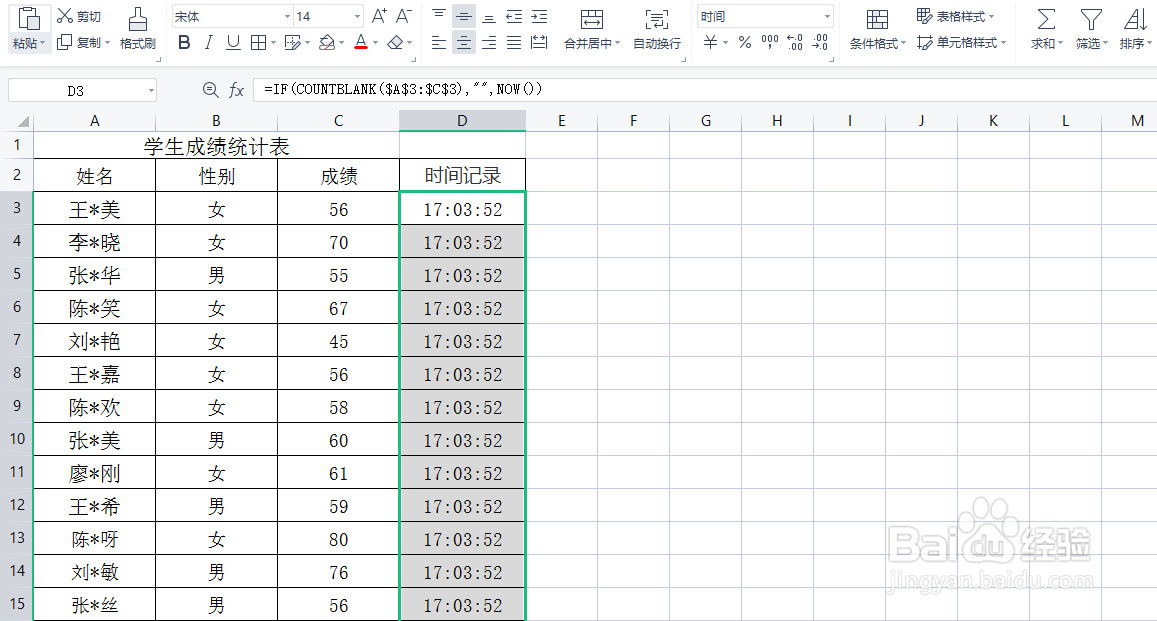Click the Sum sigma icon
The width and height of the screenshot is (1157, 621).
tap(1046, 19)
